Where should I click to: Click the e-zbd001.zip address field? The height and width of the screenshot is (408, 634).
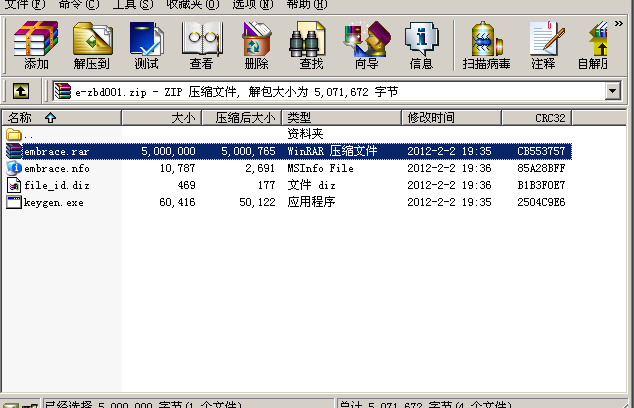click(x=330, y=91)
